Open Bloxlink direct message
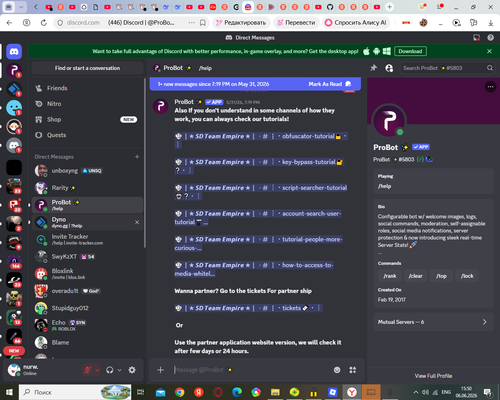 (x=87, y=274)
